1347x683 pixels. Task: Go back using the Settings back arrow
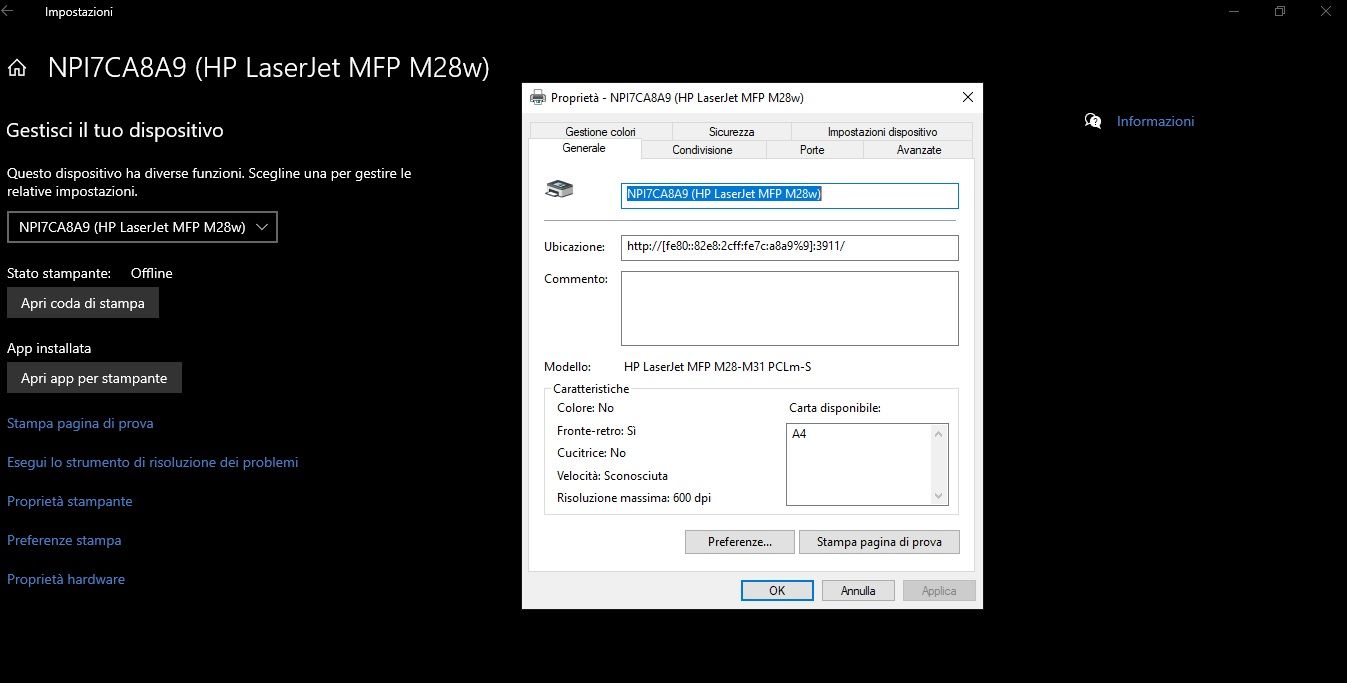pyautogui.click(x=8, y=12)
